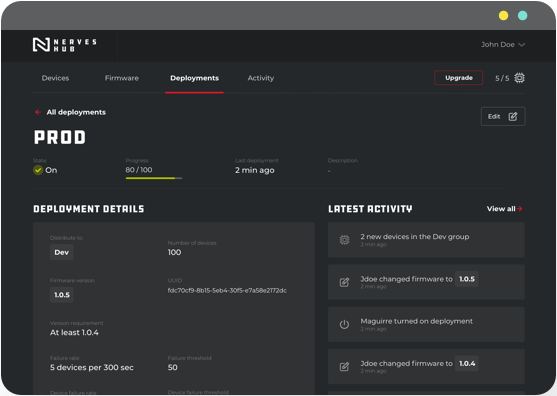Click the failure threshold value 50
The width and height of the screenshot is (557, 396).
pos(173,368)
